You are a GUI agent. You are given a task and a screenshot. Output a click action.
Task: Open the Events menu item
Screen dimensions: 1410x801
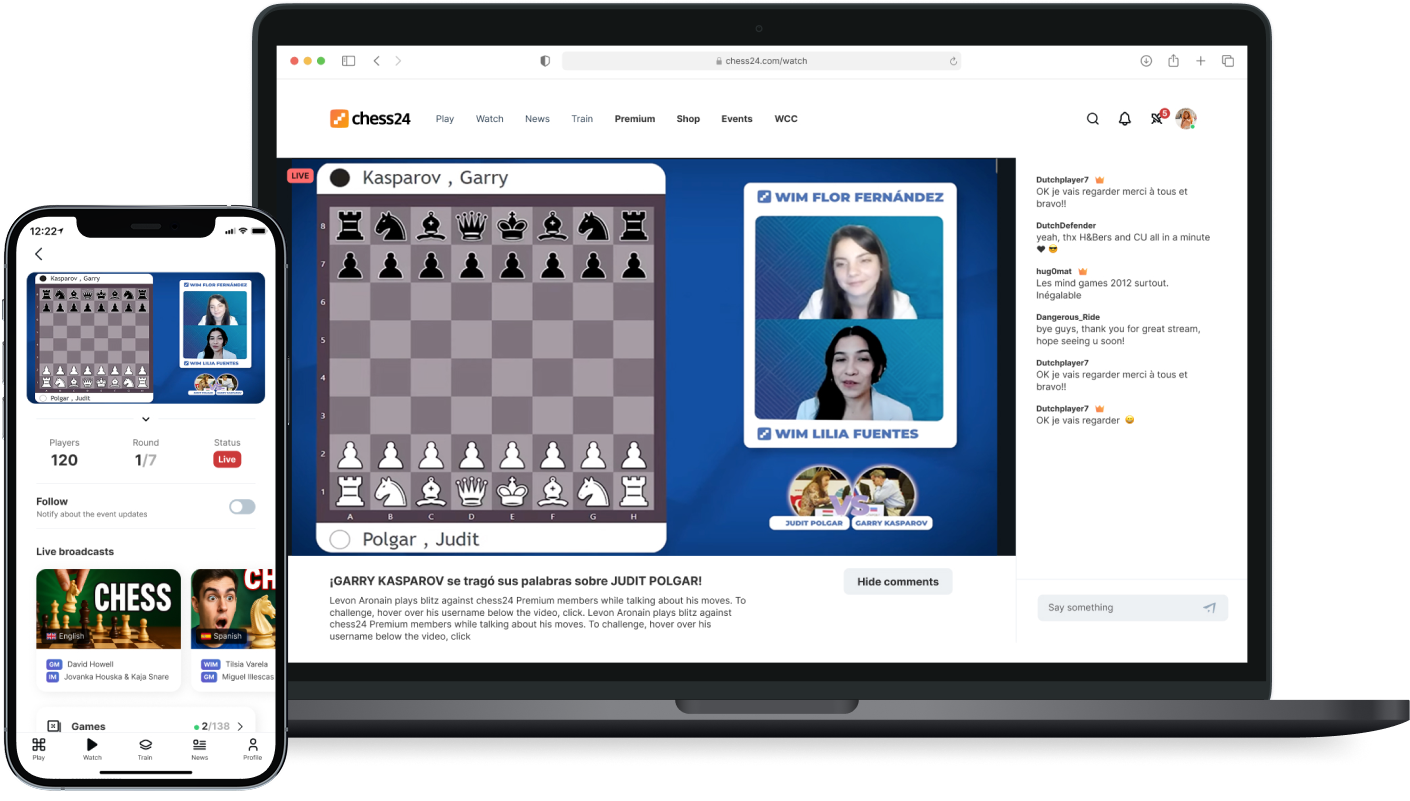[x=737, y=119]
